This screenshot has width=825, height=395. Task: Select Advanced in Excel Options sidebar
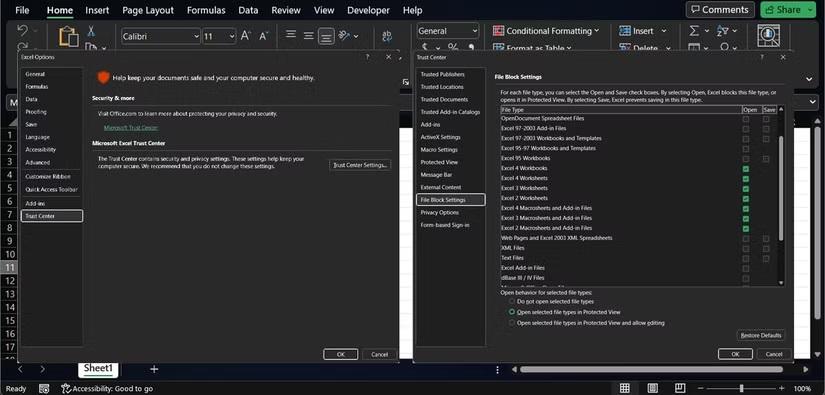[x=38, y=163]
